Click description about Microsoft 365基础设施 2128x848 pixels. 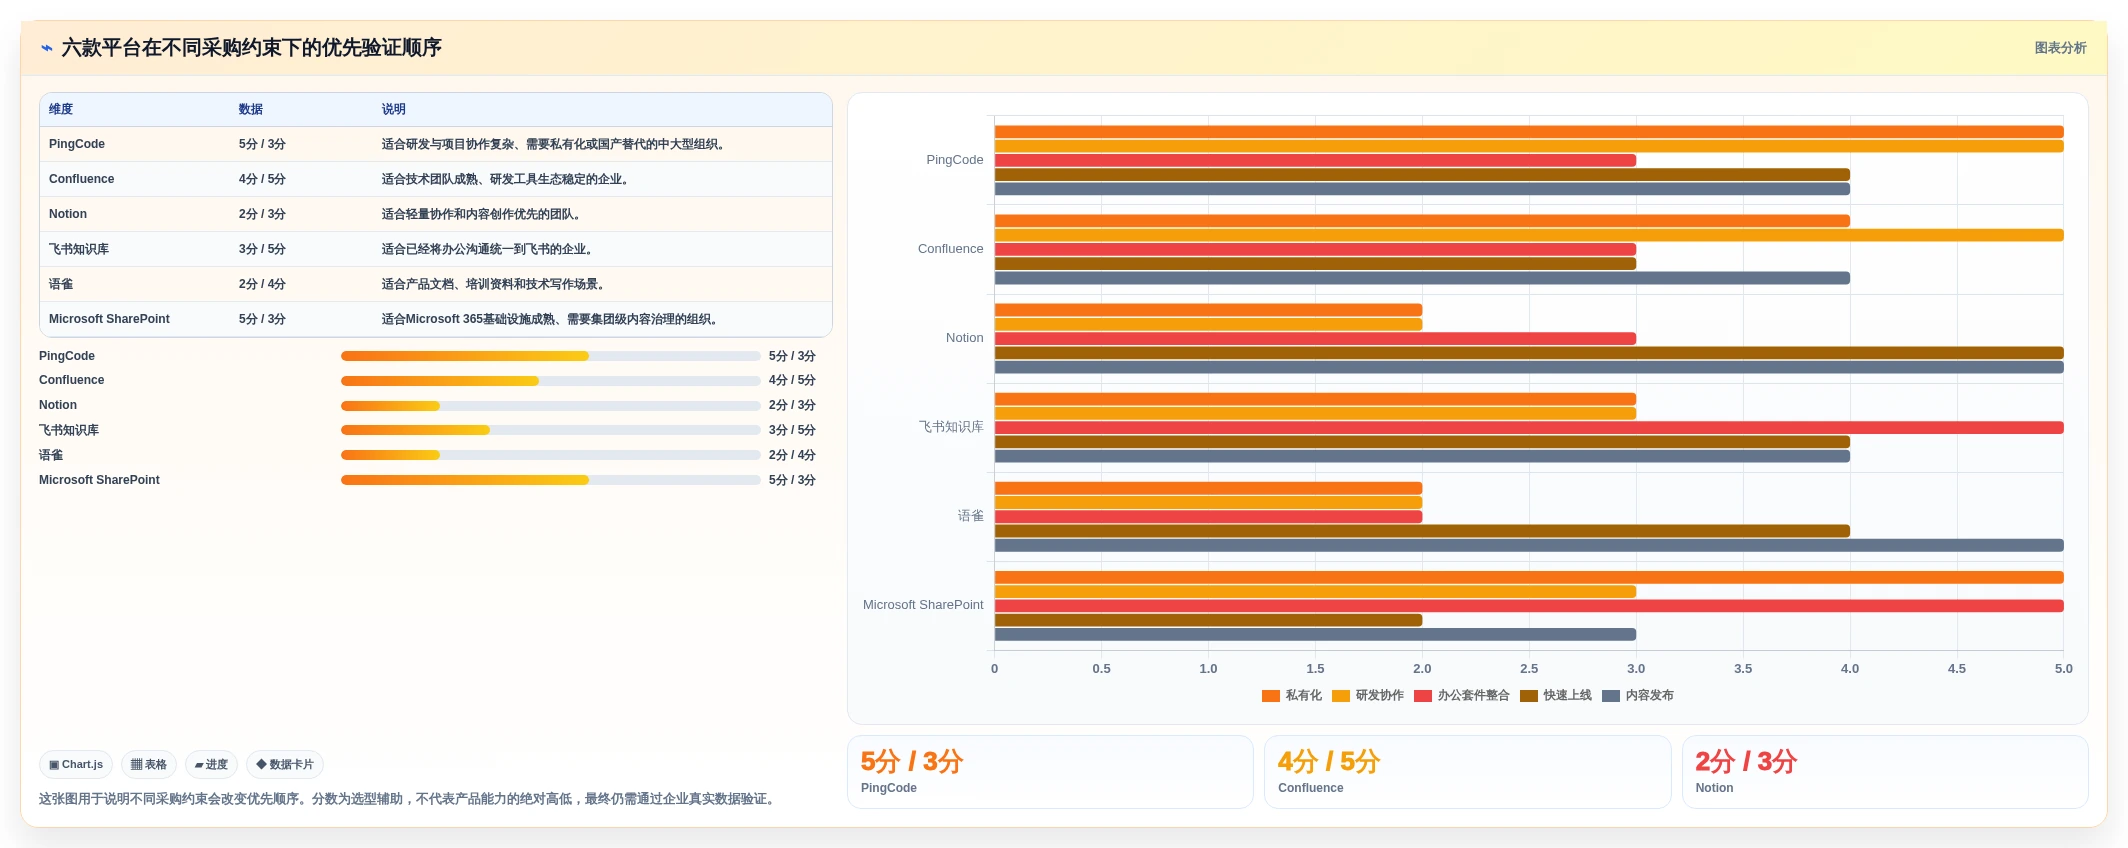coord(550,319)
